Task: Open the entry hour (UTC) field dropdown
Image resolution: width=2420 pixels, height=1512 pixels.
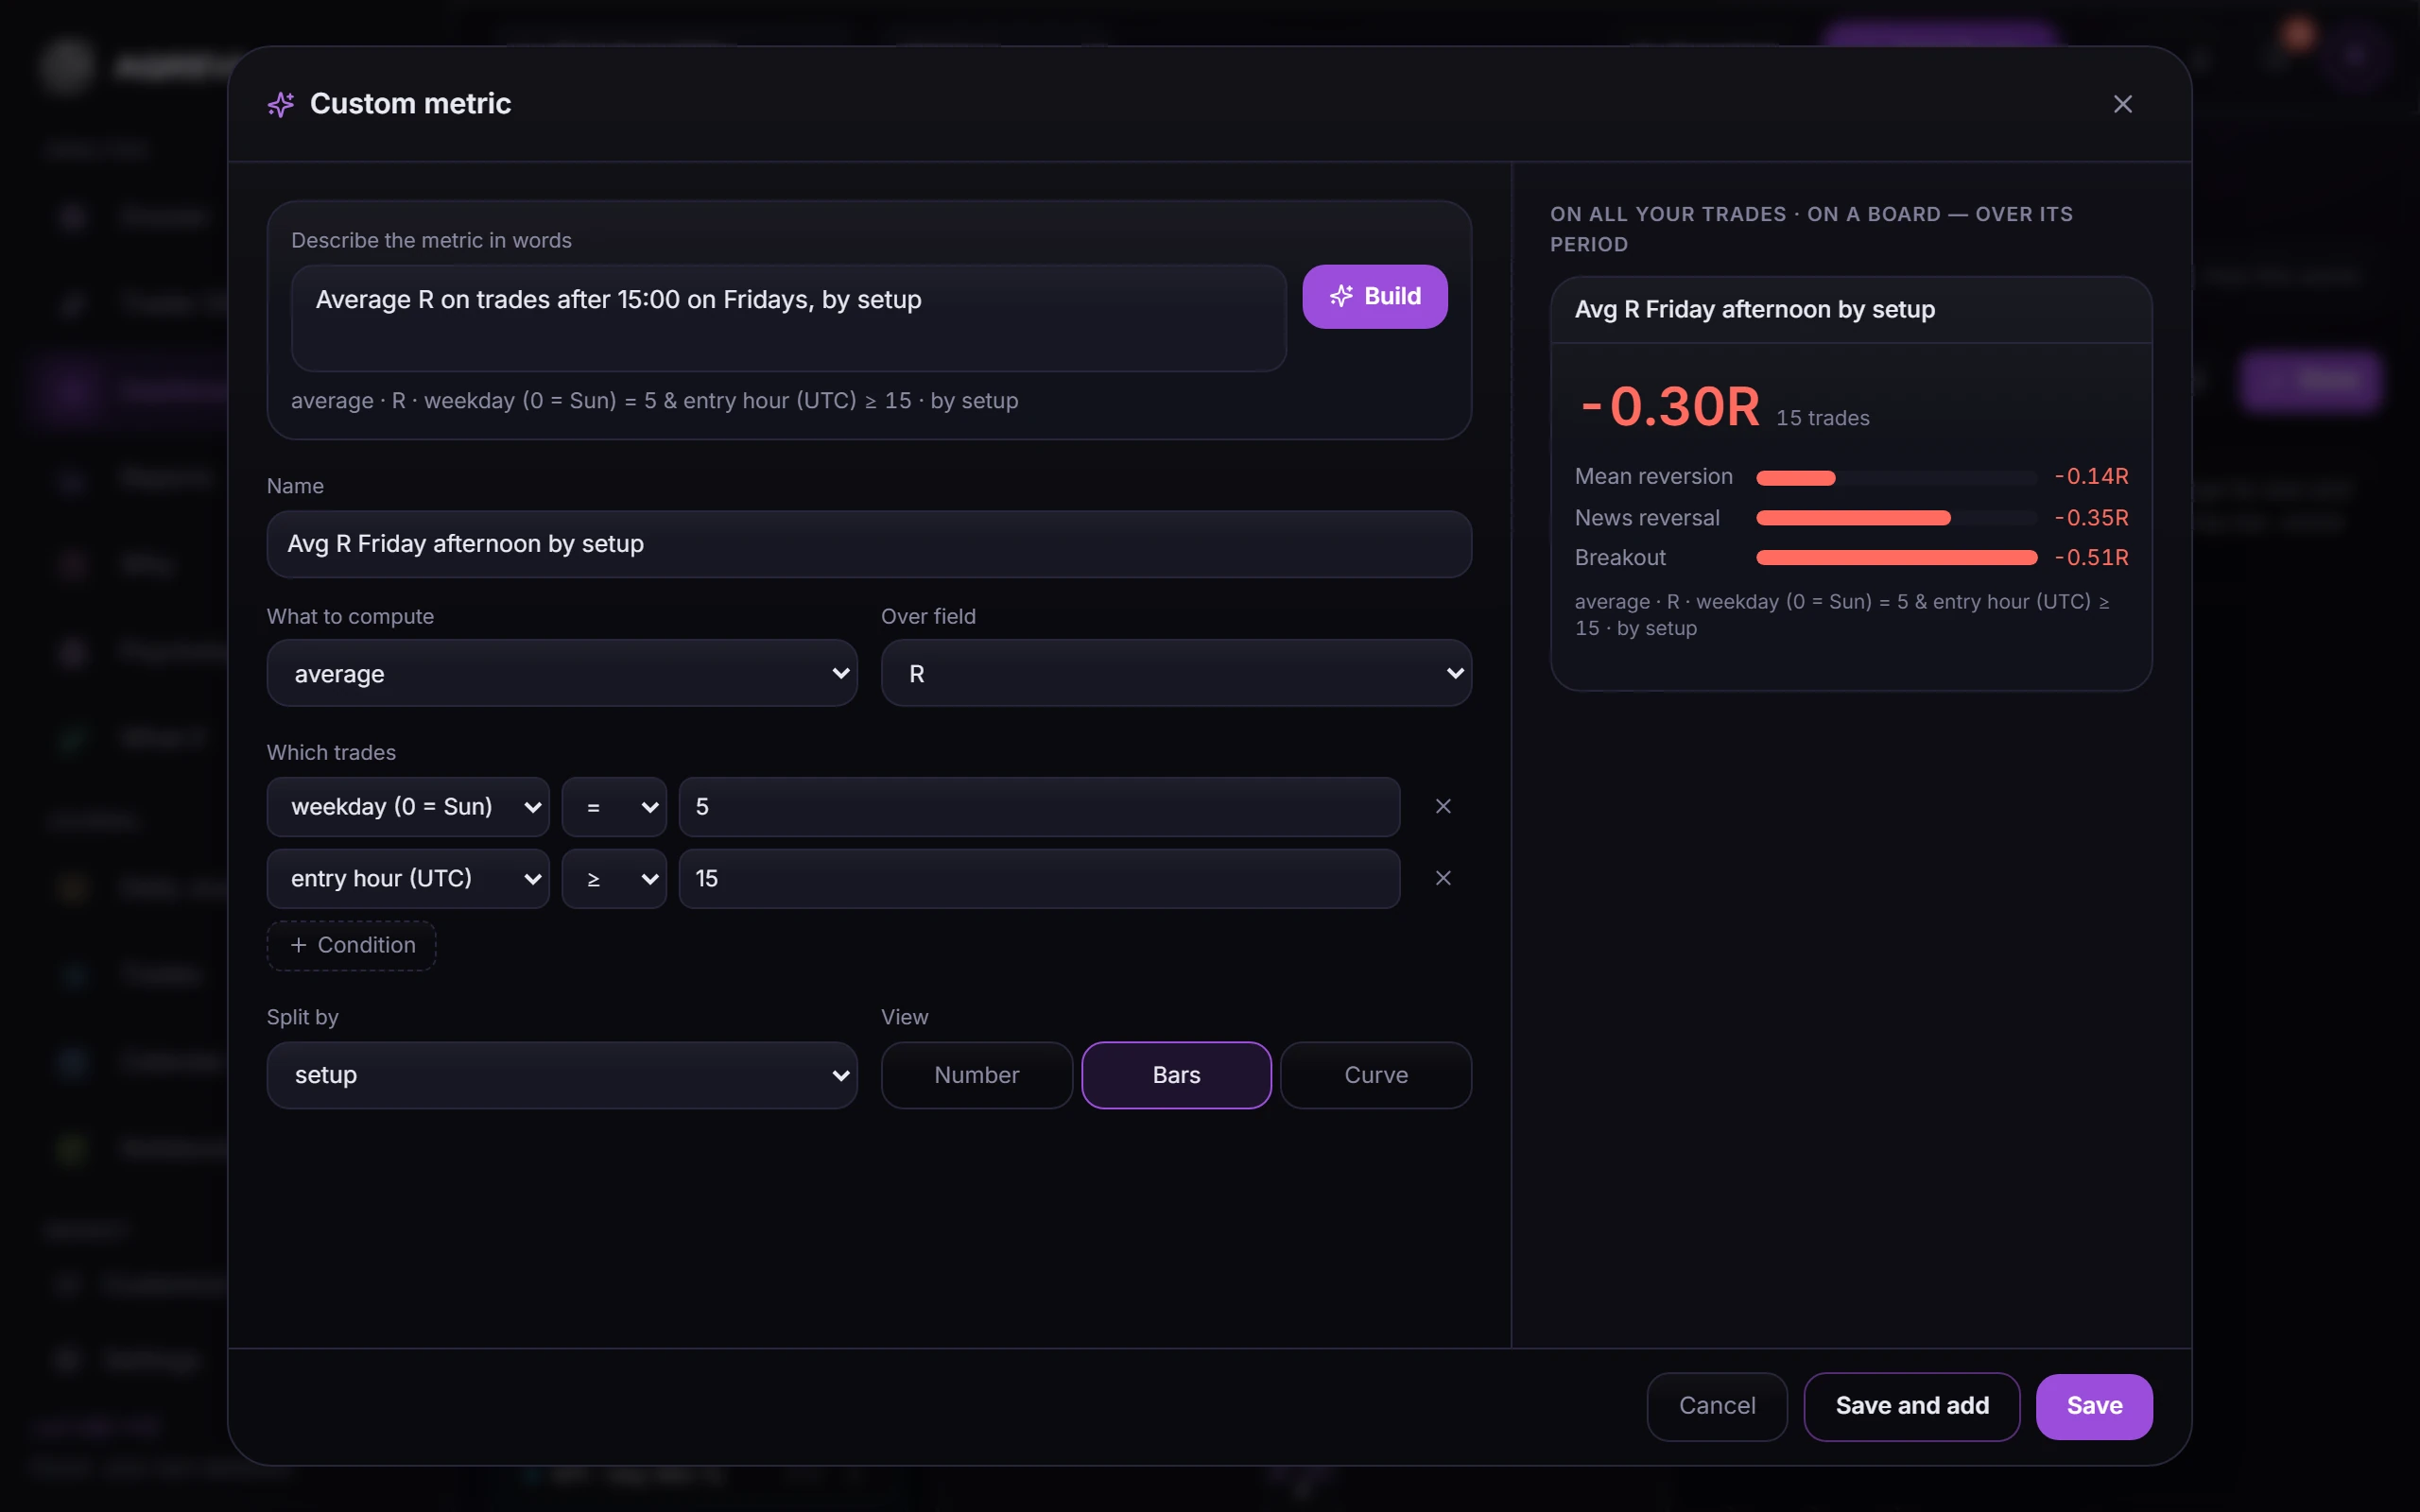Action: 408,878
